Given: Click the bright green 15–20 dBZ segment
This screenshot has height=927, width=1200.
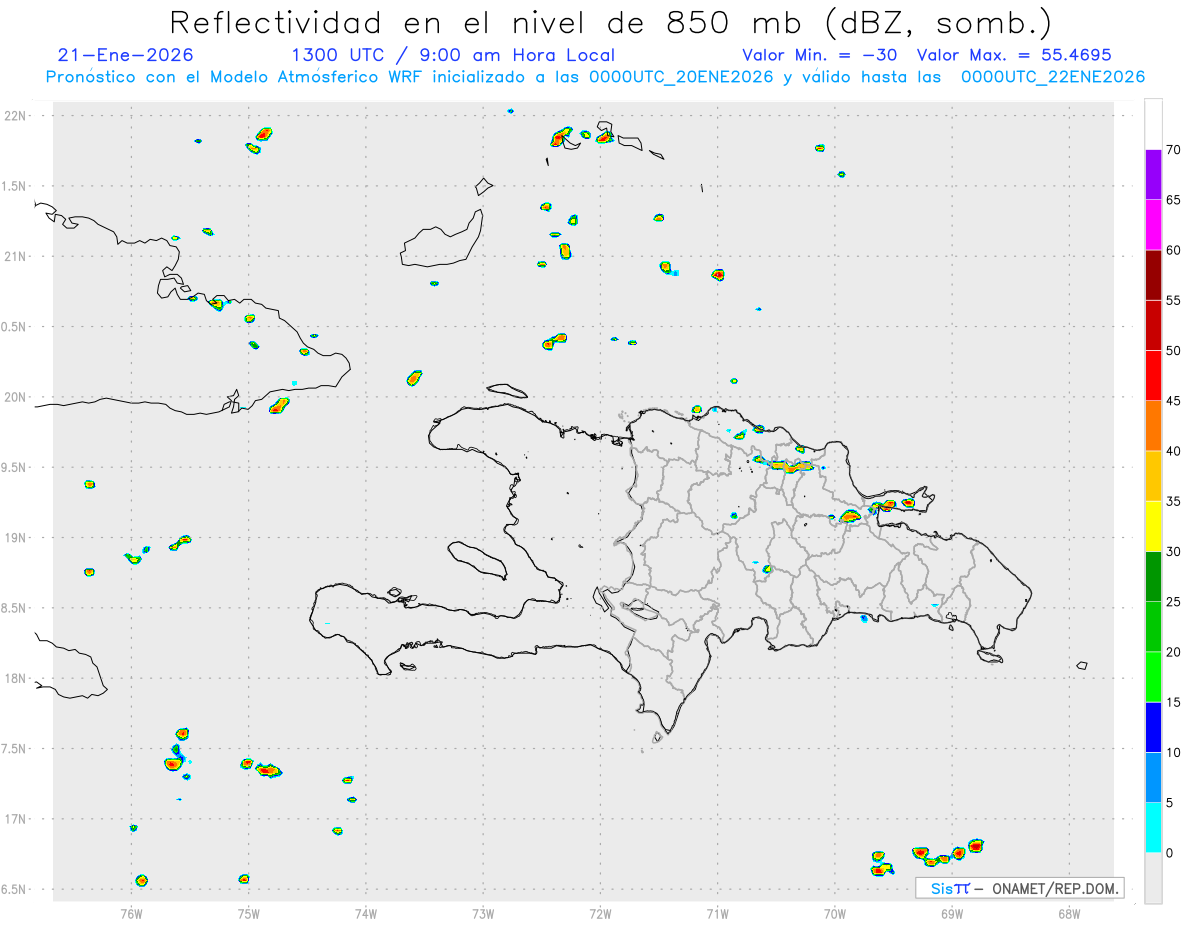Looking at the screenshot, I should (1153, 677).
